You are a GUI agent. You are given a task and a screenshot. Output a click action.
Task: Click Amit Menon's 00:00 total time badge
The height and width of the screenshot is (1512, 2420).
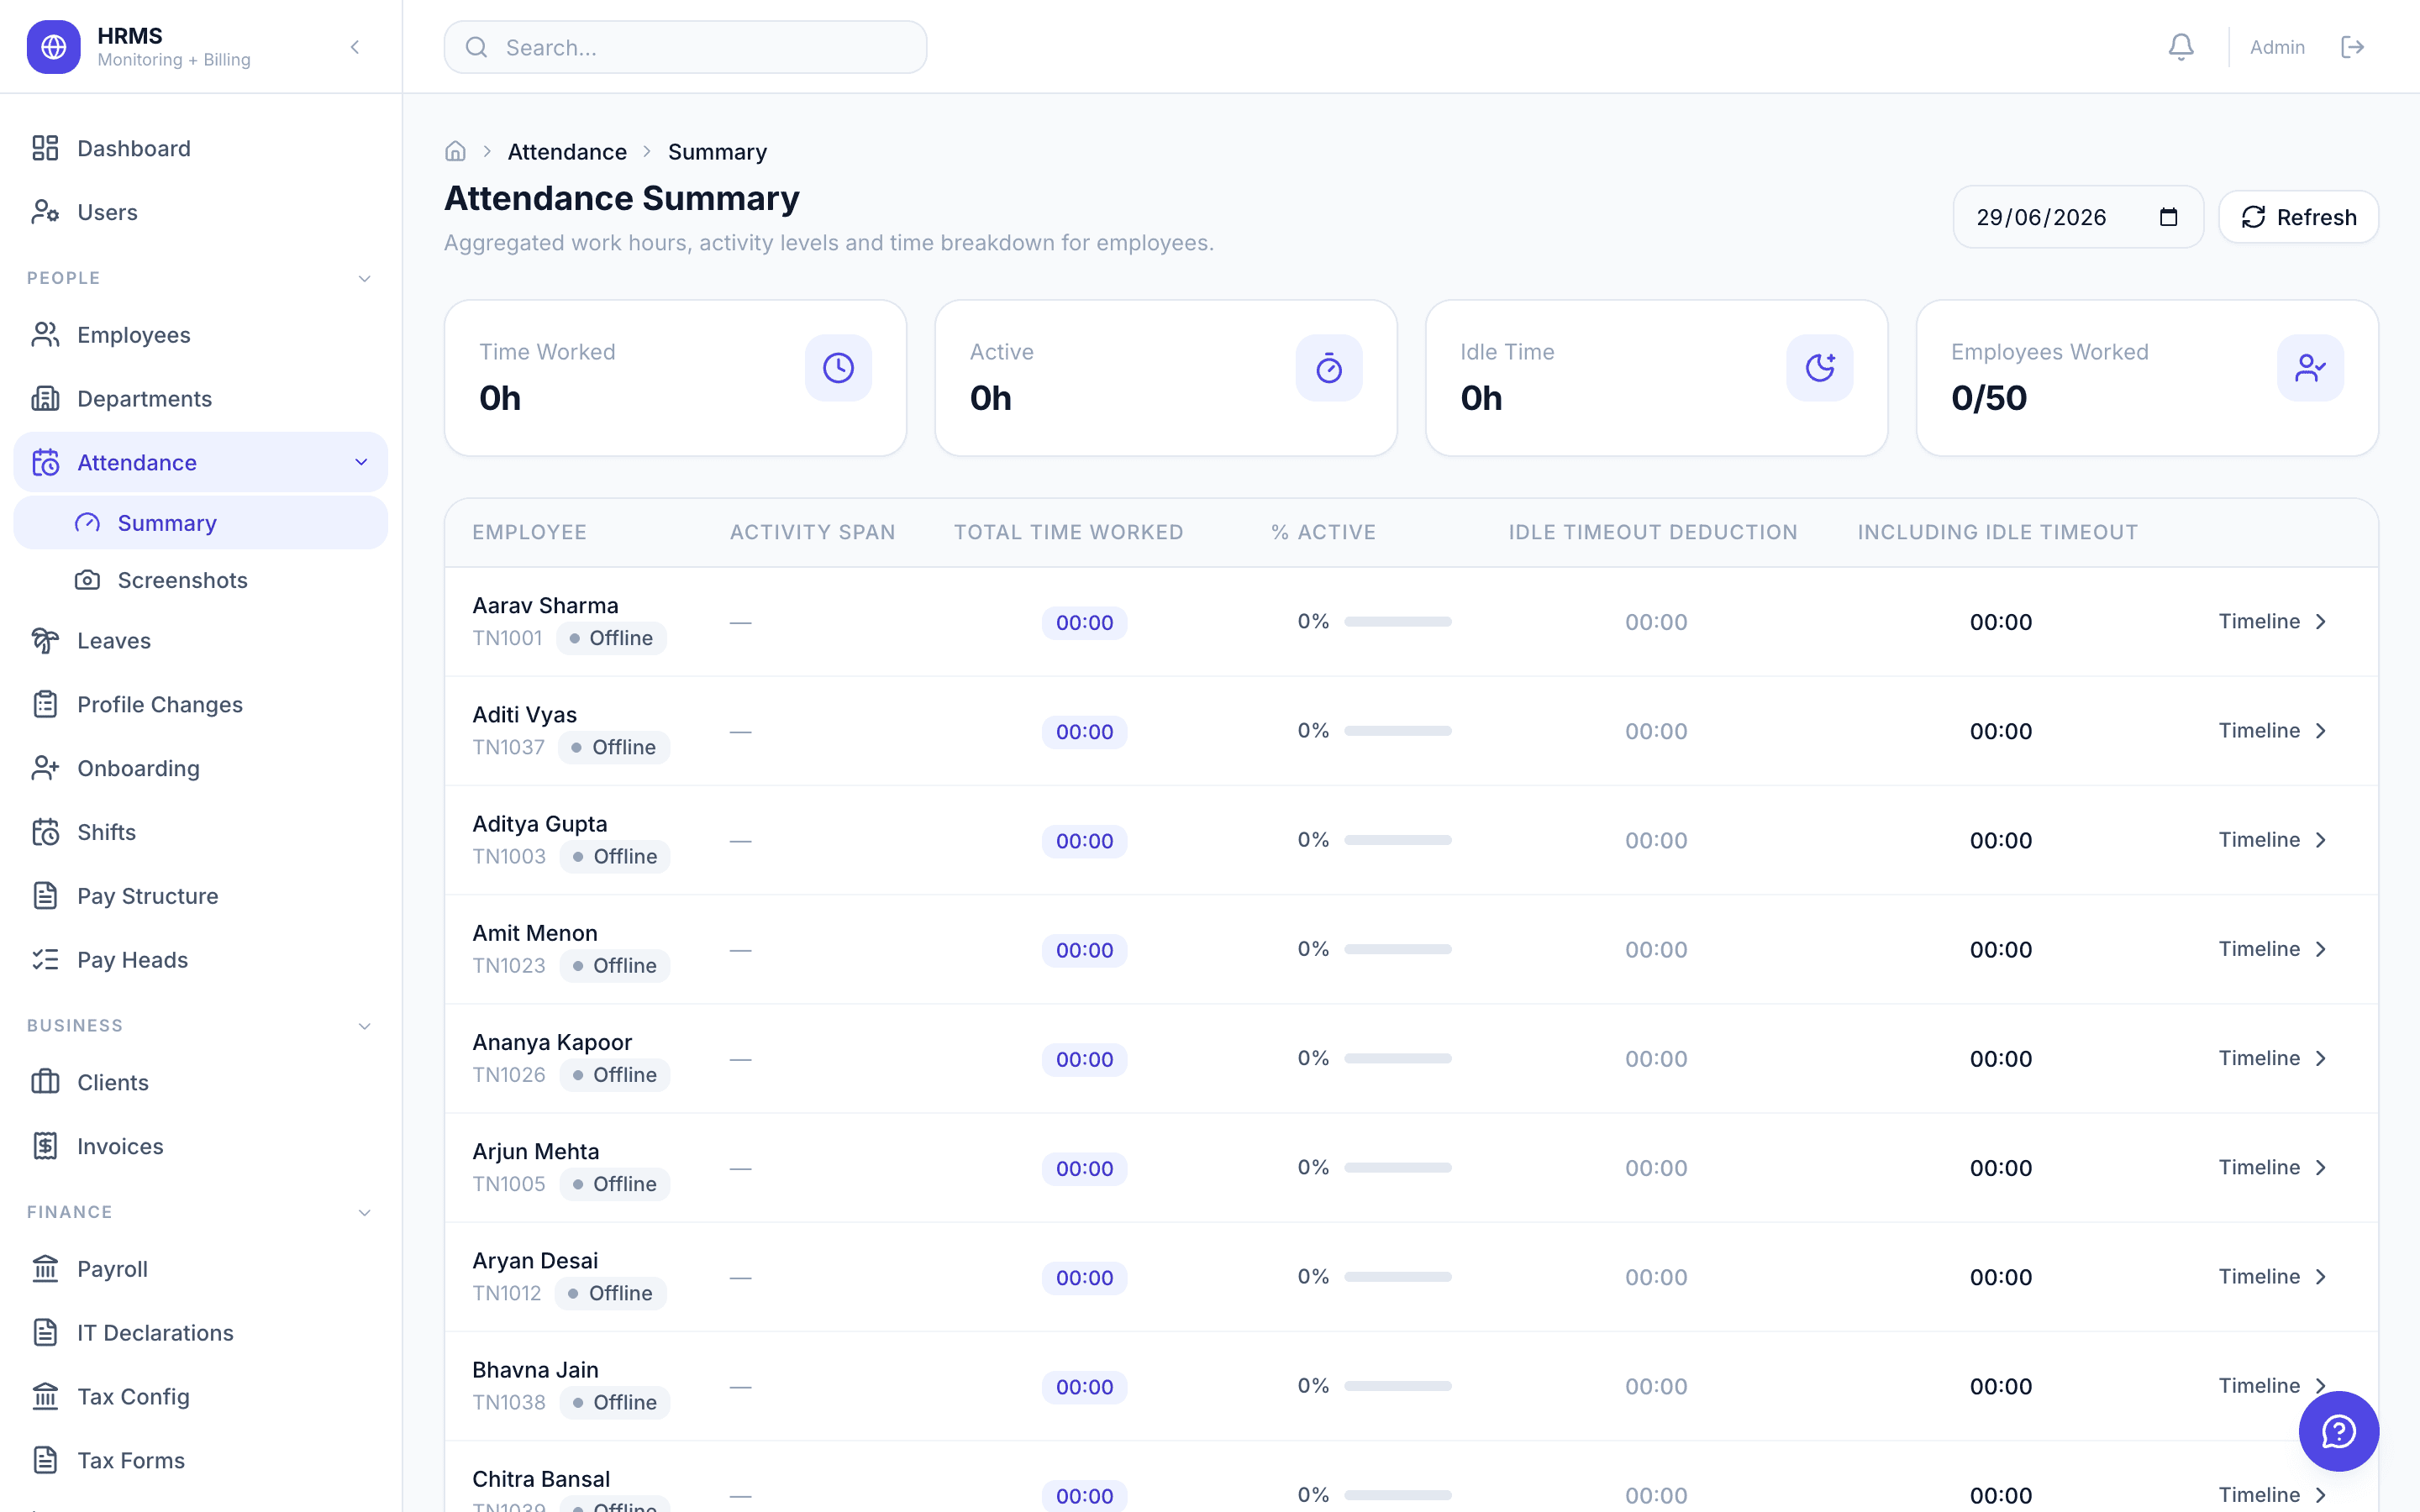tap(1084, 950)
